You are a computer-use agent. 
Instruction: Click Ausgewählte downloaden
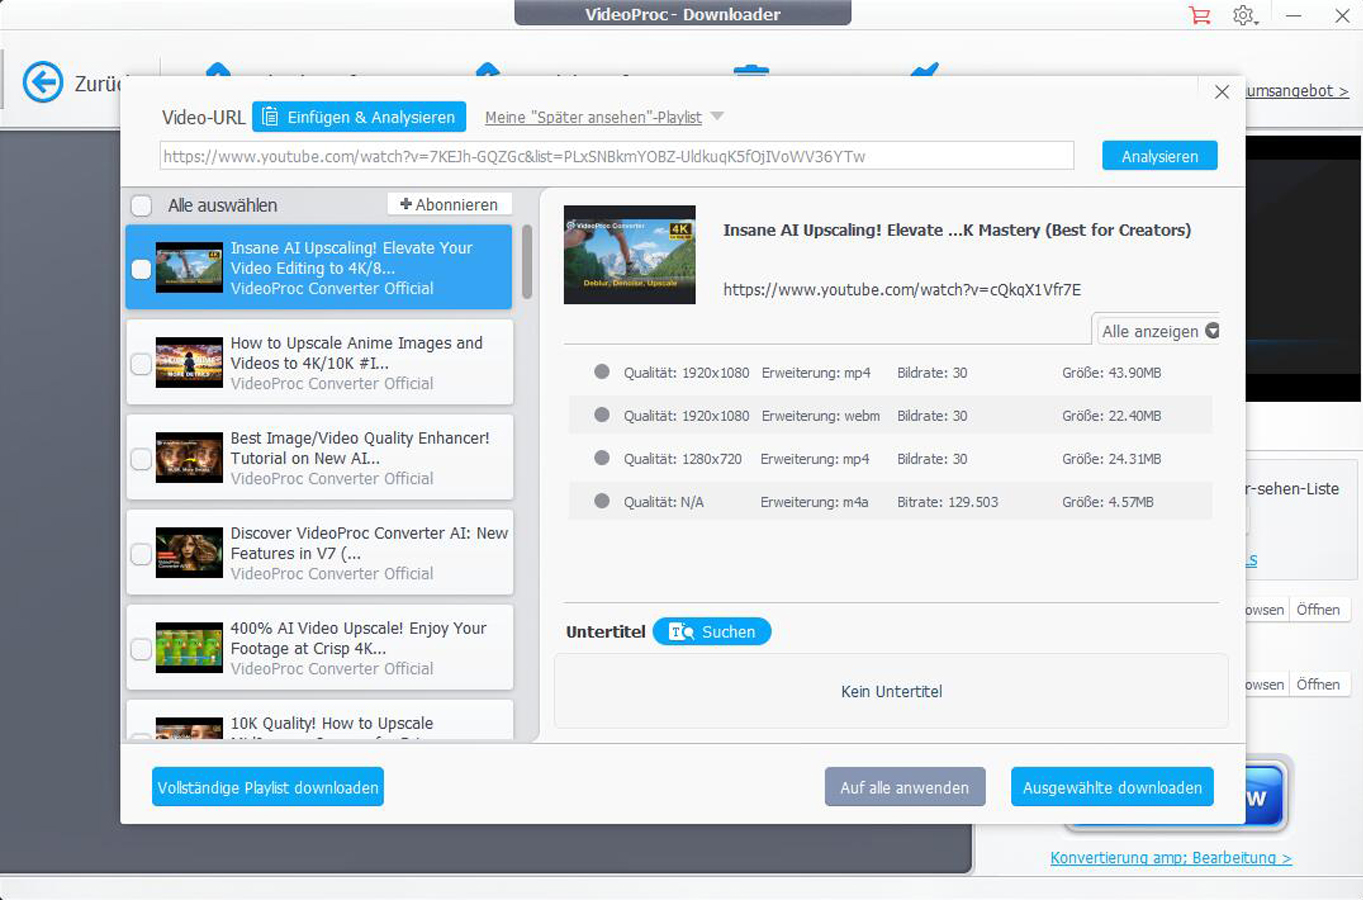(1112, 787)
